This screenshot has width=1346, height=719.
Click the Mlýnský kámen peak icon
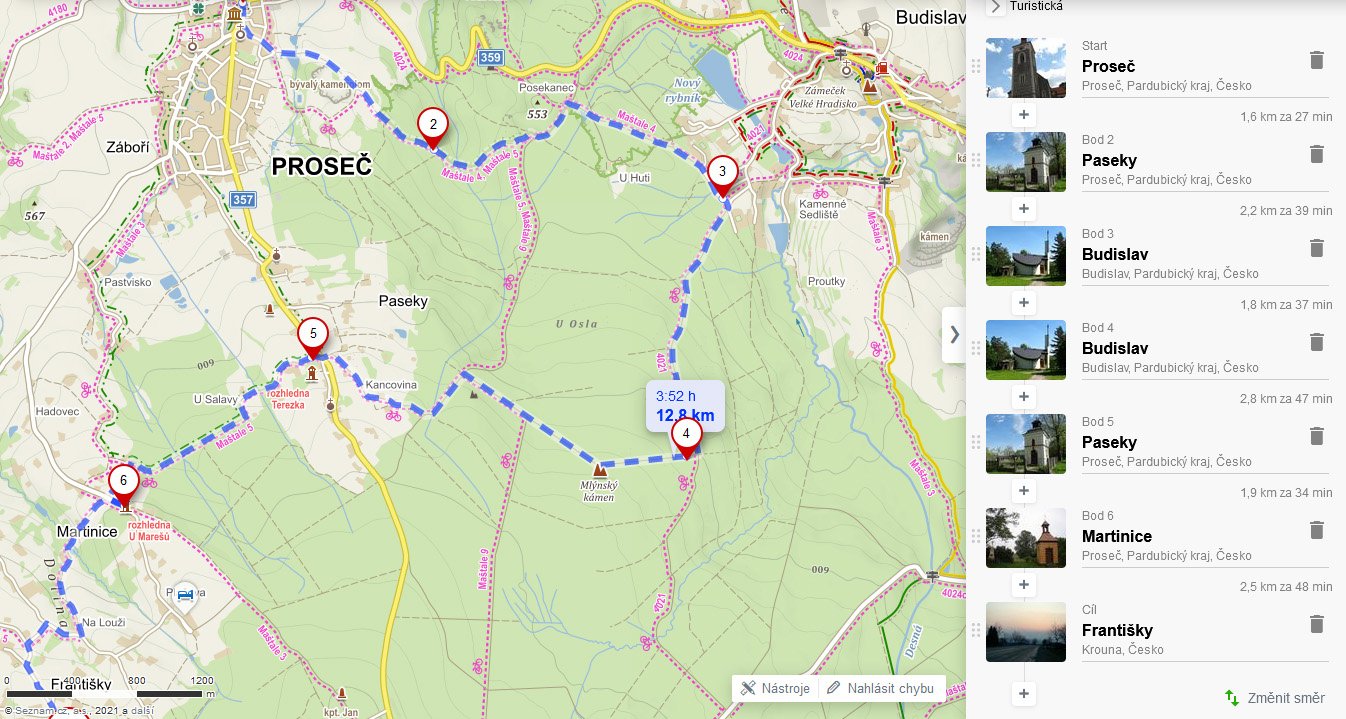[600, 468]
